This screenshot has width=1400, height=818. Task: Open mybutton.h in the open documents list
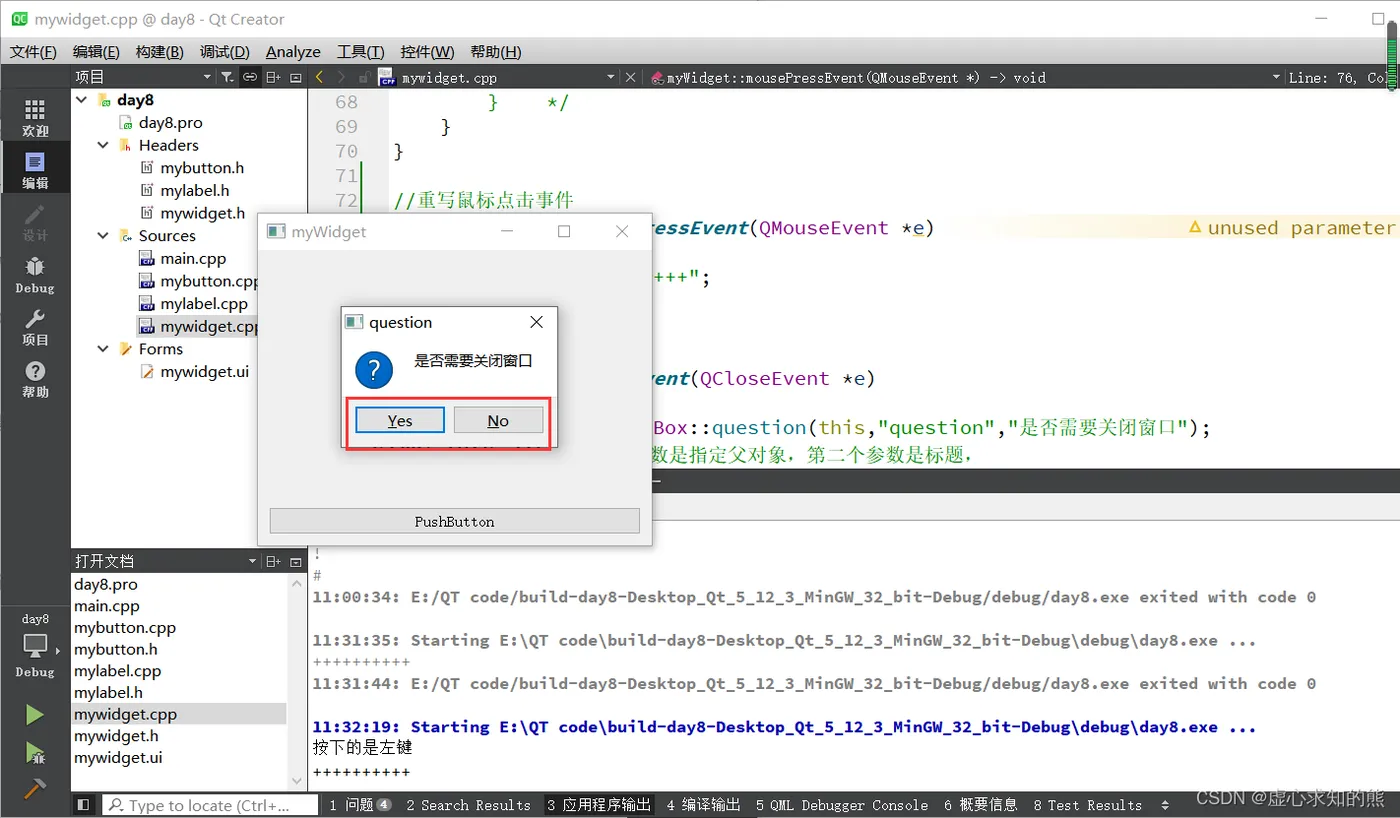click(x=116, y=649)
